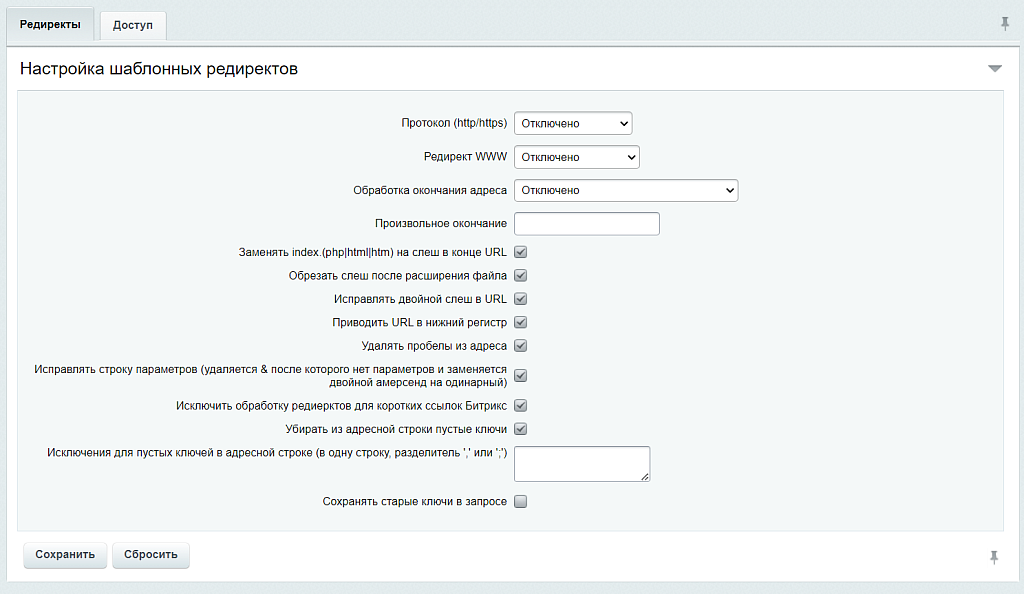The width and height of the screenshot is (1024, 594).
Task: Click the Произвольное окончание input field
Action: (x=586, y=223)
